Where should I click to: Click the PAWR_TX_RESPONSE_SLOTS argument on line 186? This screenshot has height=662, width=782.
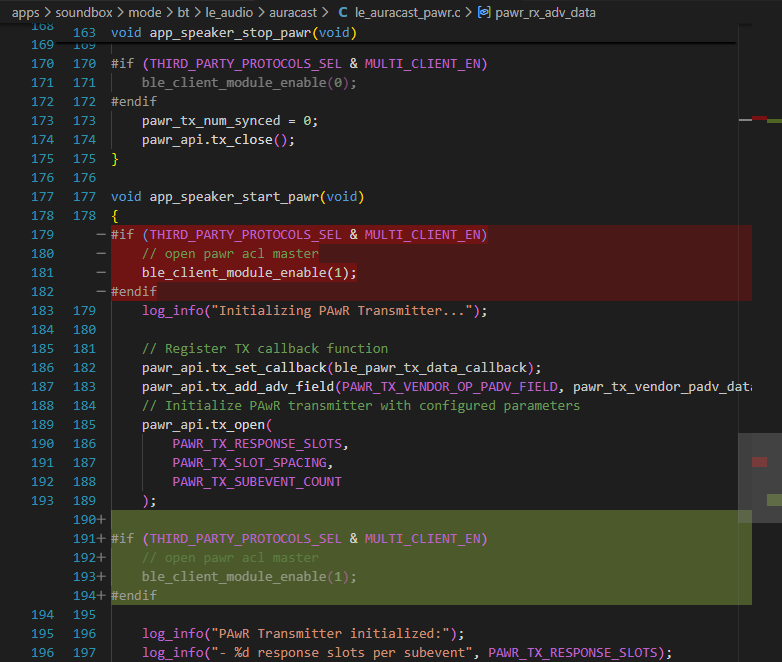click(x=257, y=443)
